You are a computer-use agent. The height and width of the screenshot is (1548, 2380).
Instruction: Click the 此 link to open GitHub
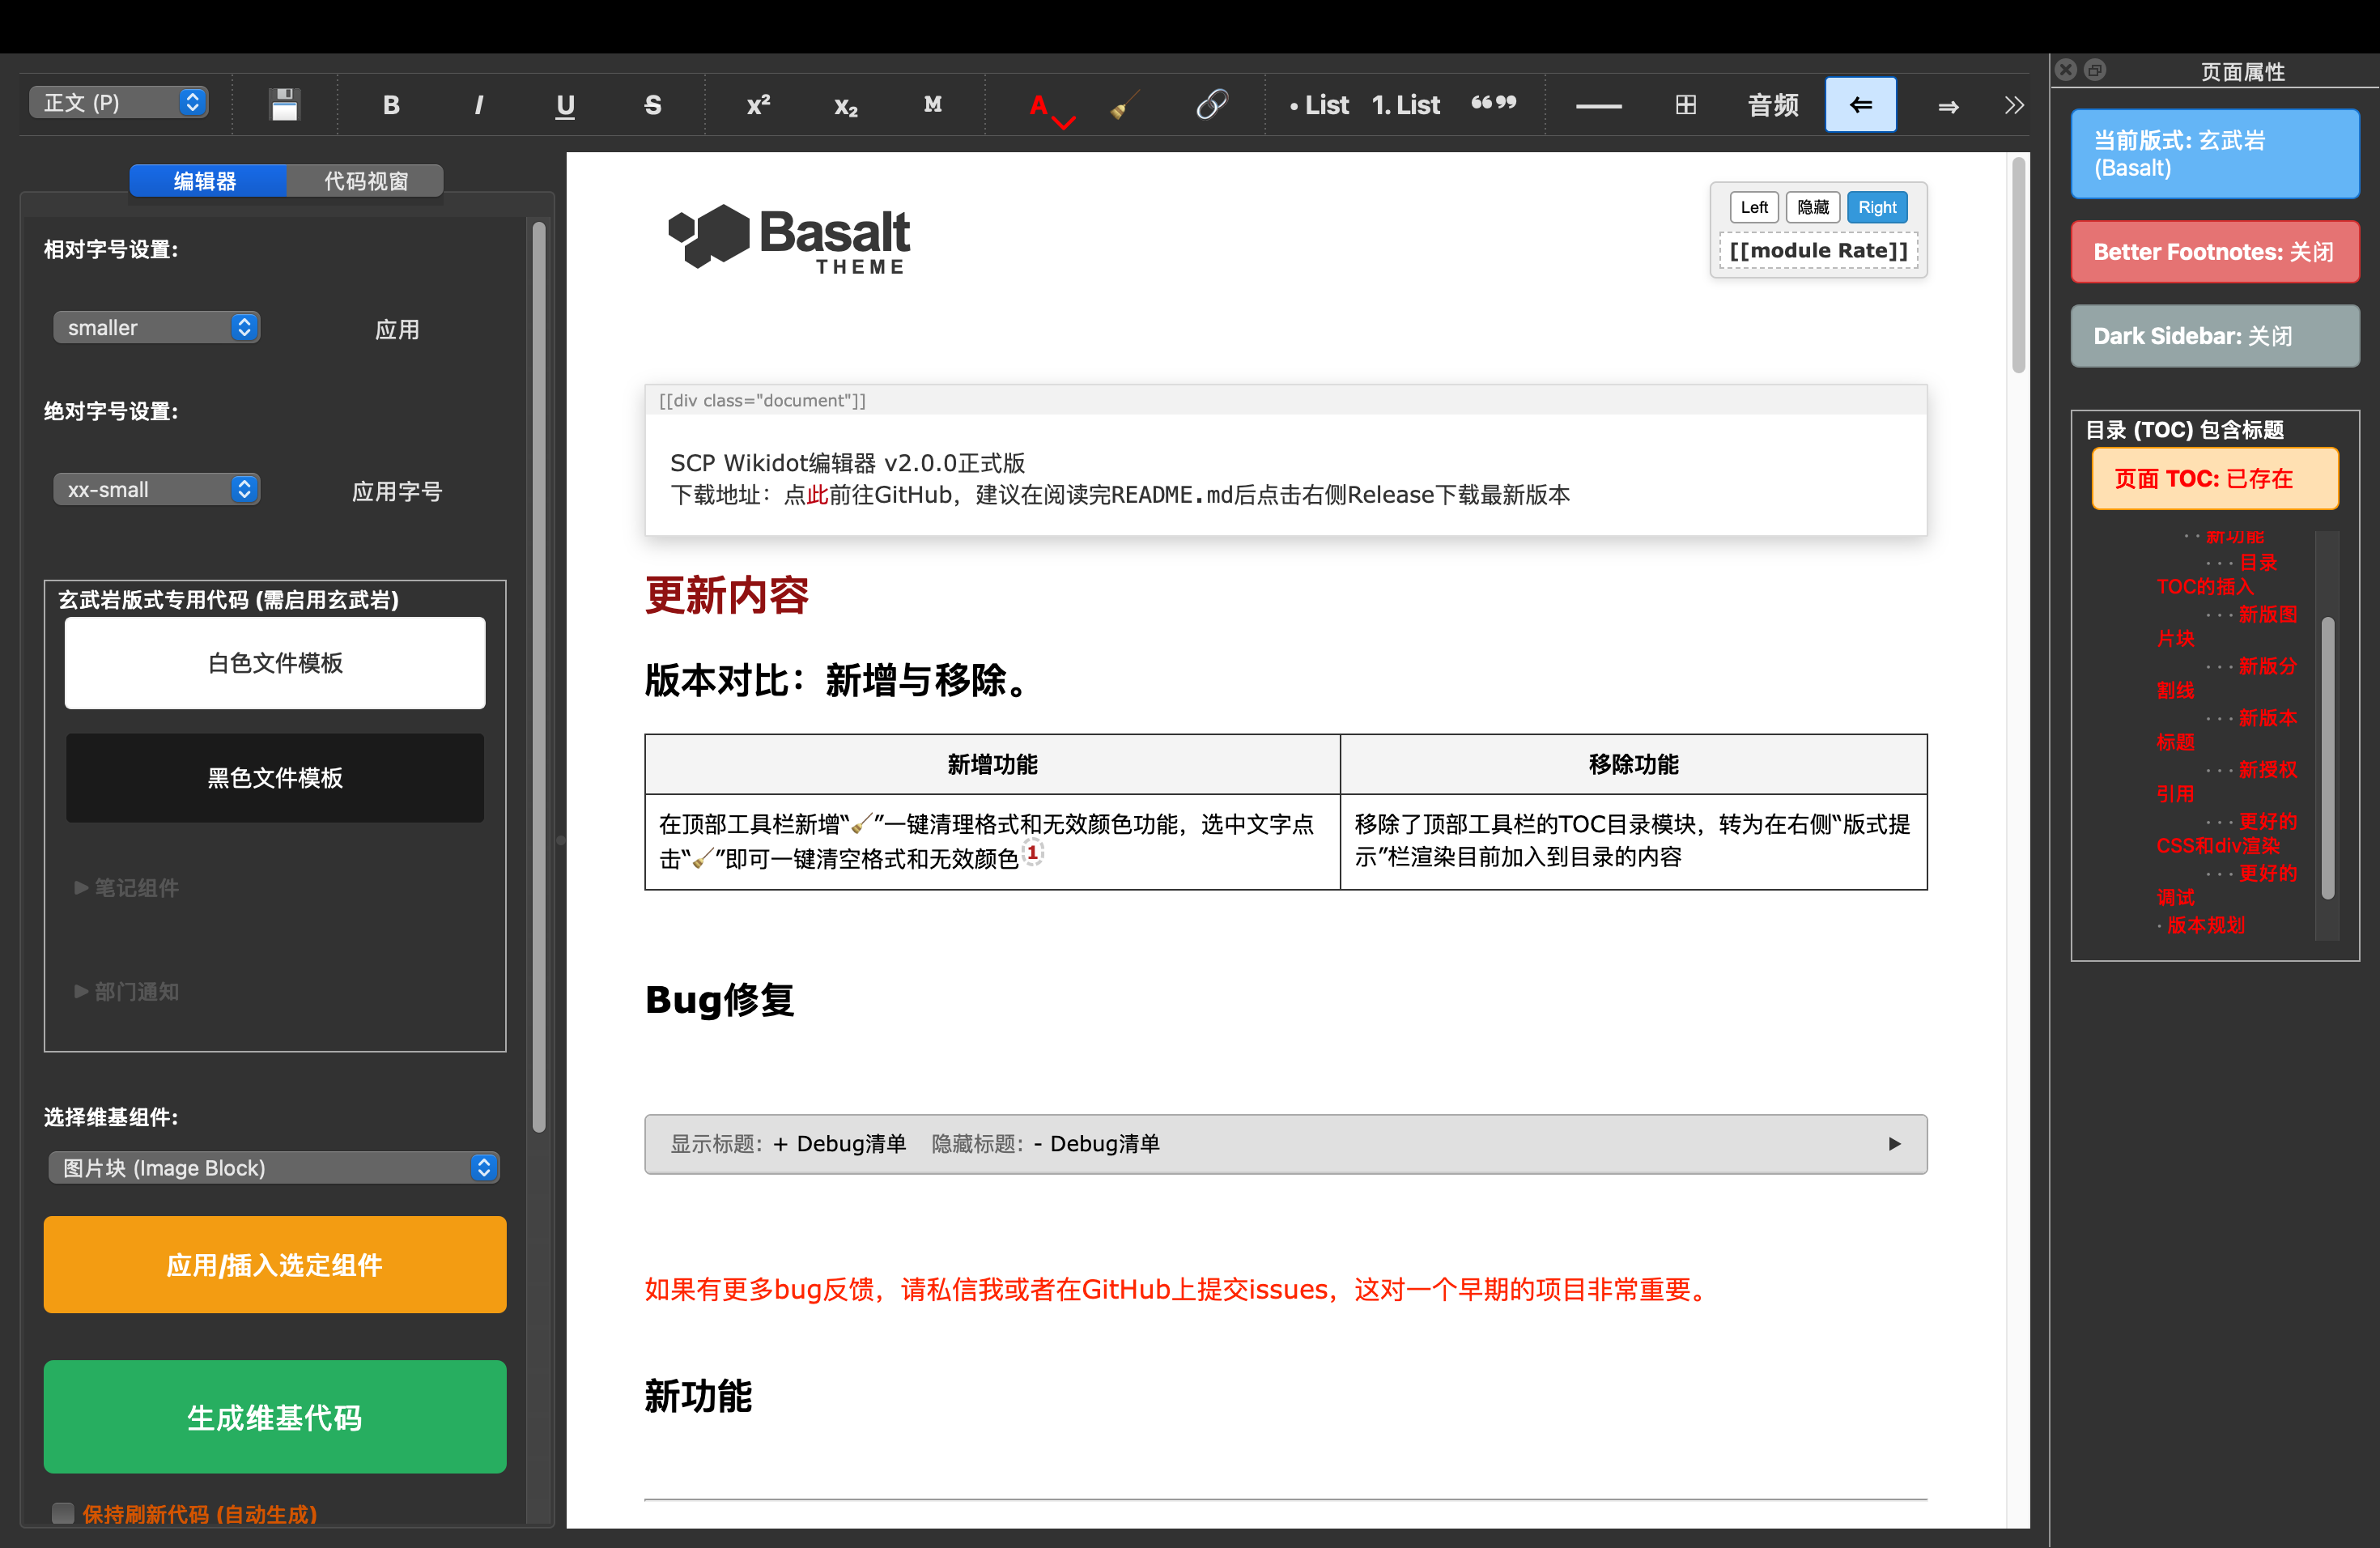click(x=815, y=494)
